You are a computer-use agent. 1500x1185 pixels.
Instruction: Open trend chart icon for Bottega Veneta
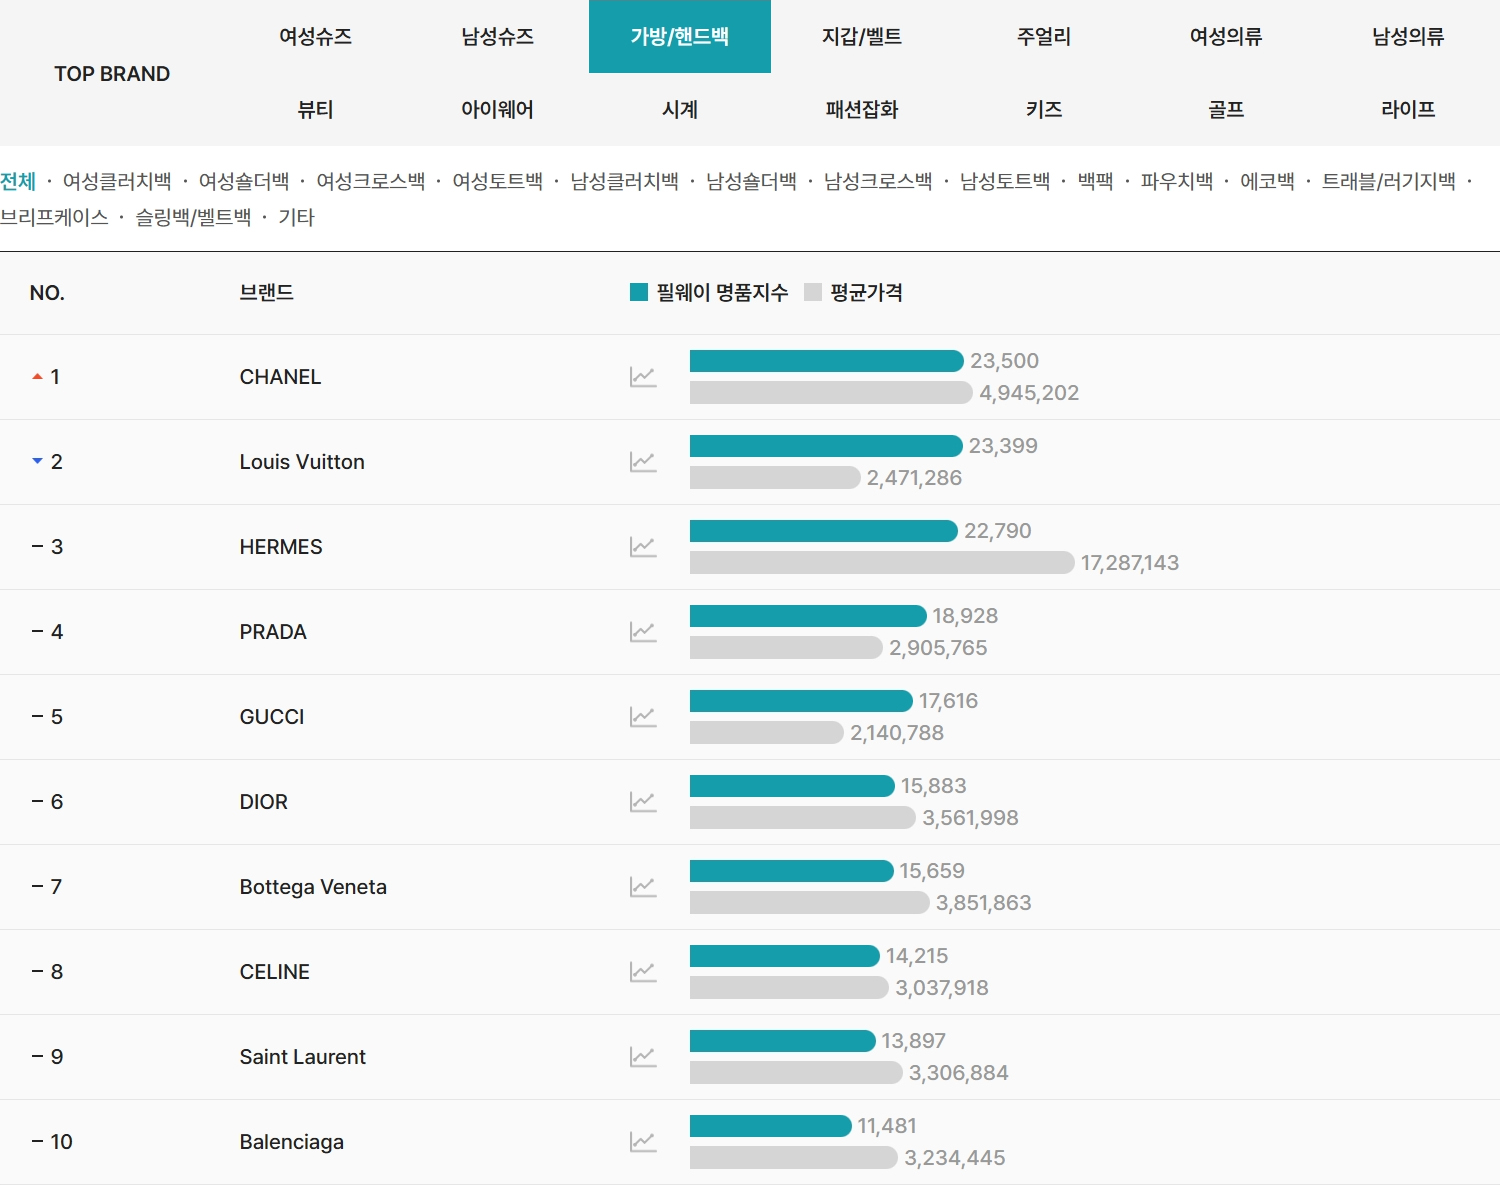click(x=643, y=887)
